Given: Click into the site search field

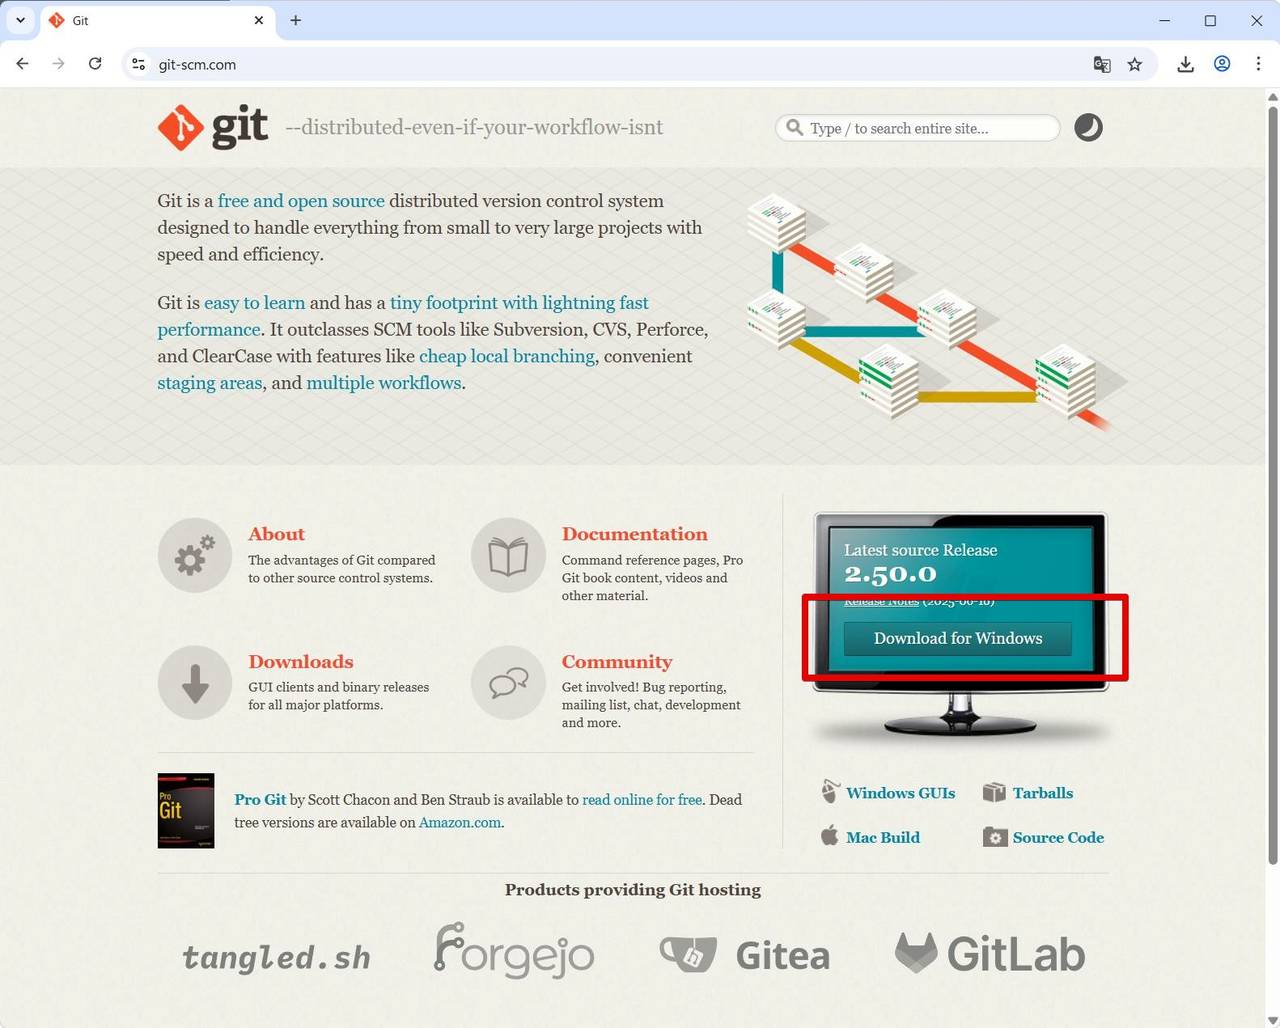Looking at the screenshot, I should [x=918, y=128].
